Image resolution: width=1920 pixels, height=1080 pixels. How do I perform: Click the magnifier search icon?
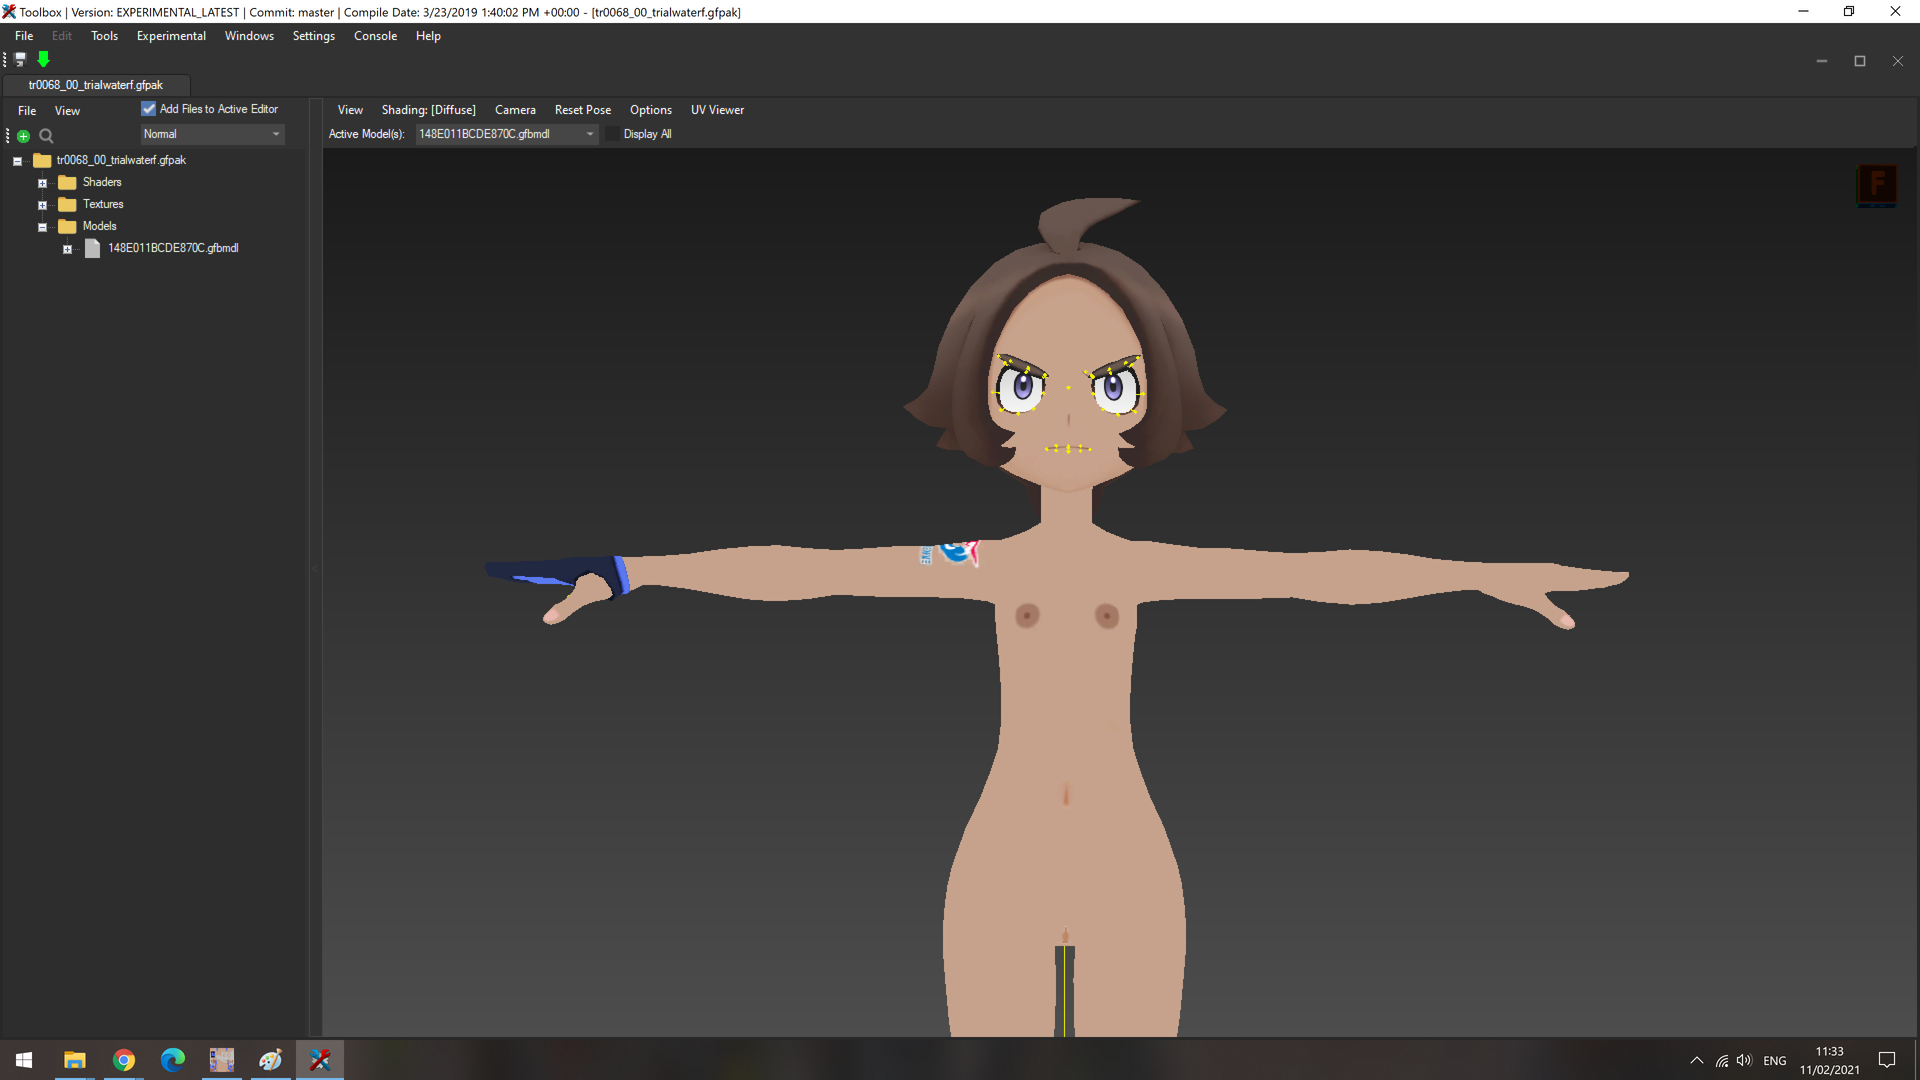click(x=46, y=136)
